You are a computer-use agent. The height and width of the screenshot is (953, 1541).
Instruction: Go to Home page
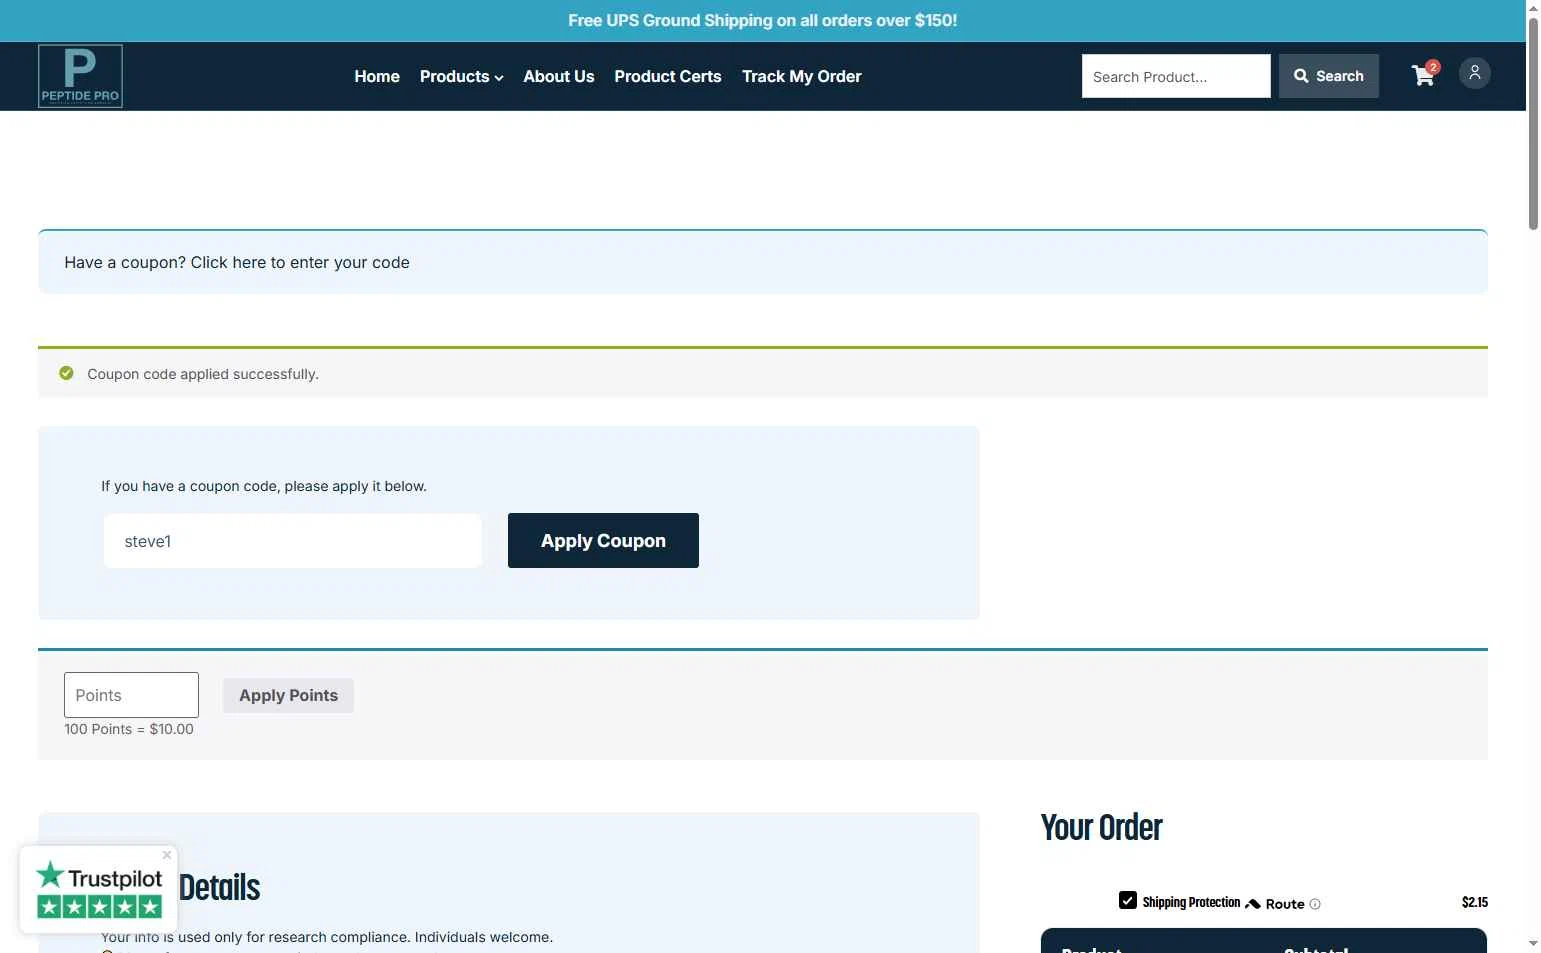[x=377, y=76]
